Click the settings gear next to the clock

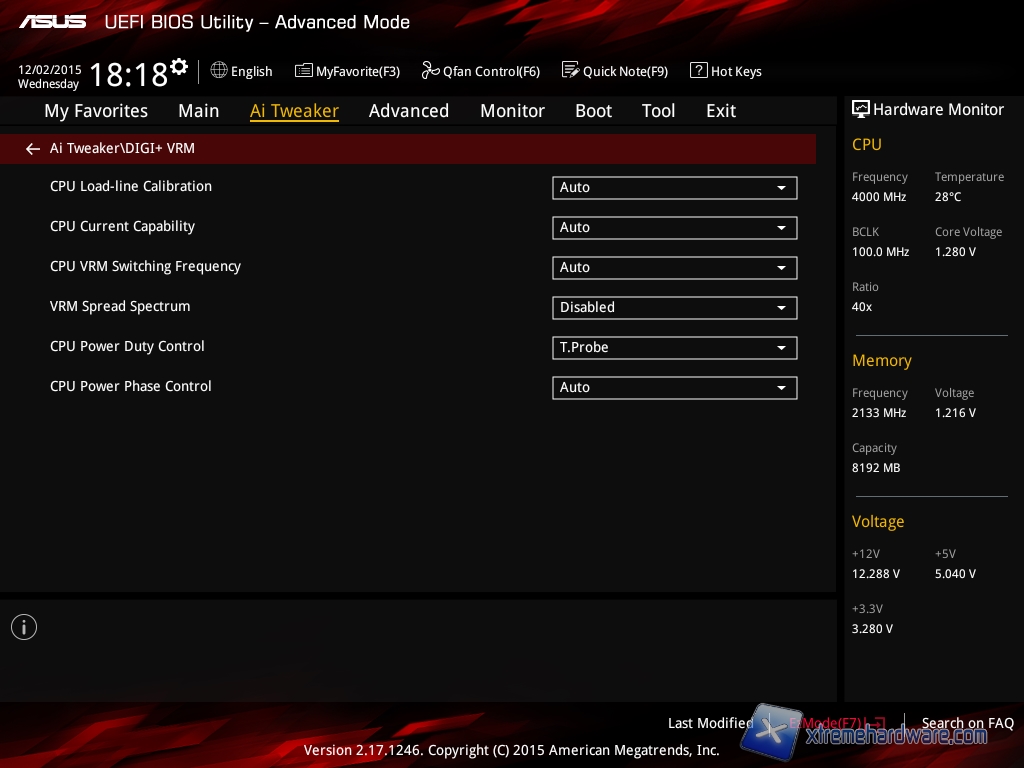pyautogui.click(x=179, y=67)
